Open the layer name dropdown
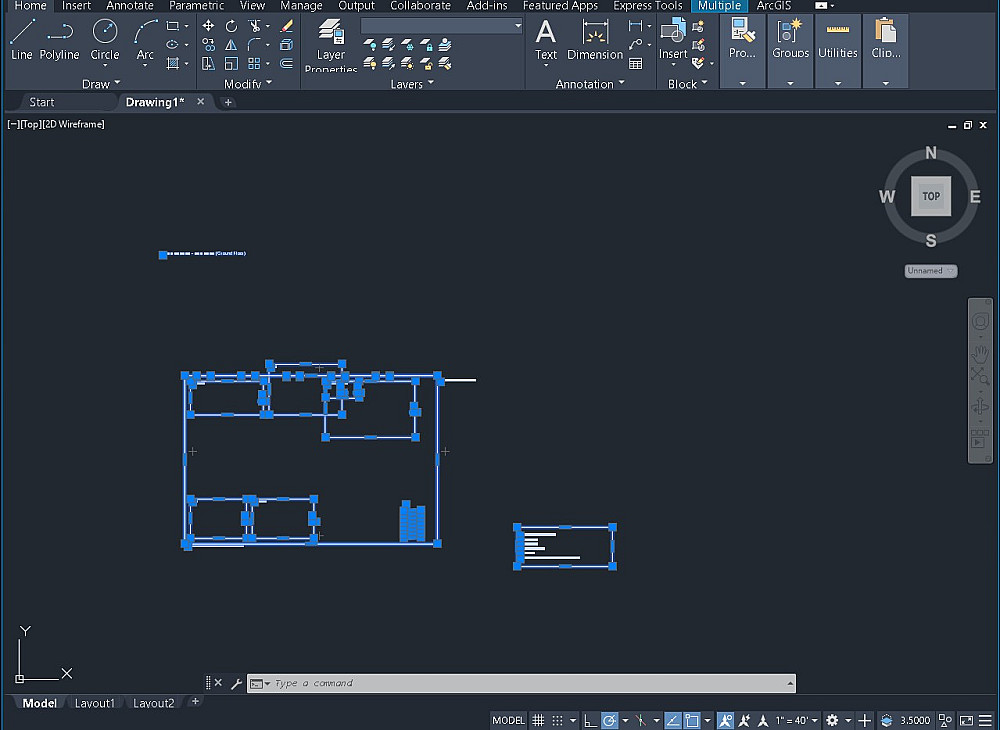 [441, 26]
